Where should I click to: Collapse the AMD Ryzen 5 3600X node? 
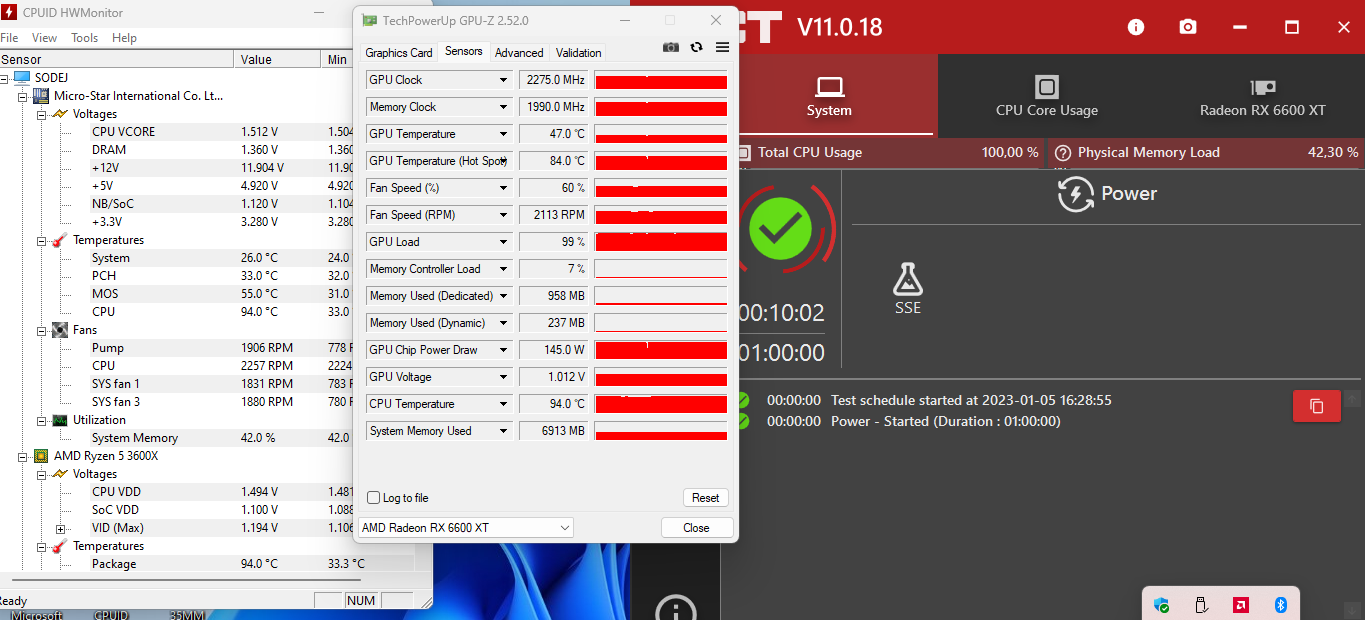click(x=23, y=456)
